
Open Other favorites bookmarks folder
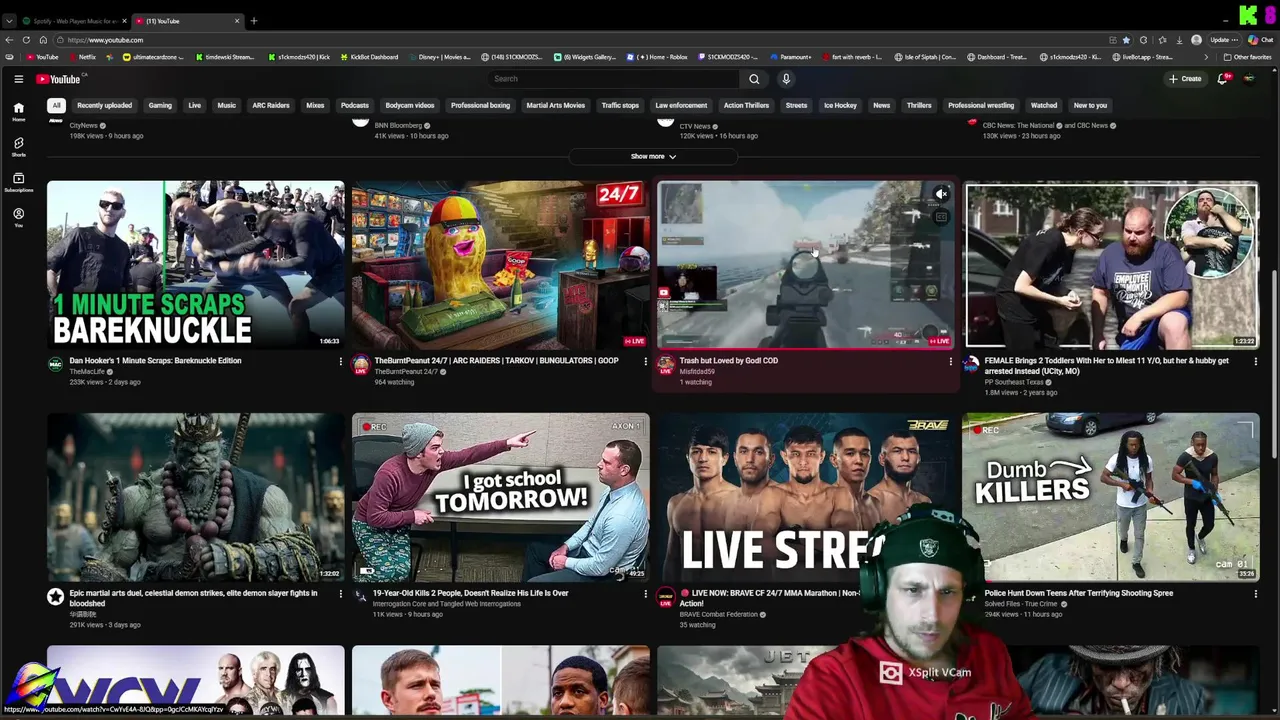pos(1247,57)
